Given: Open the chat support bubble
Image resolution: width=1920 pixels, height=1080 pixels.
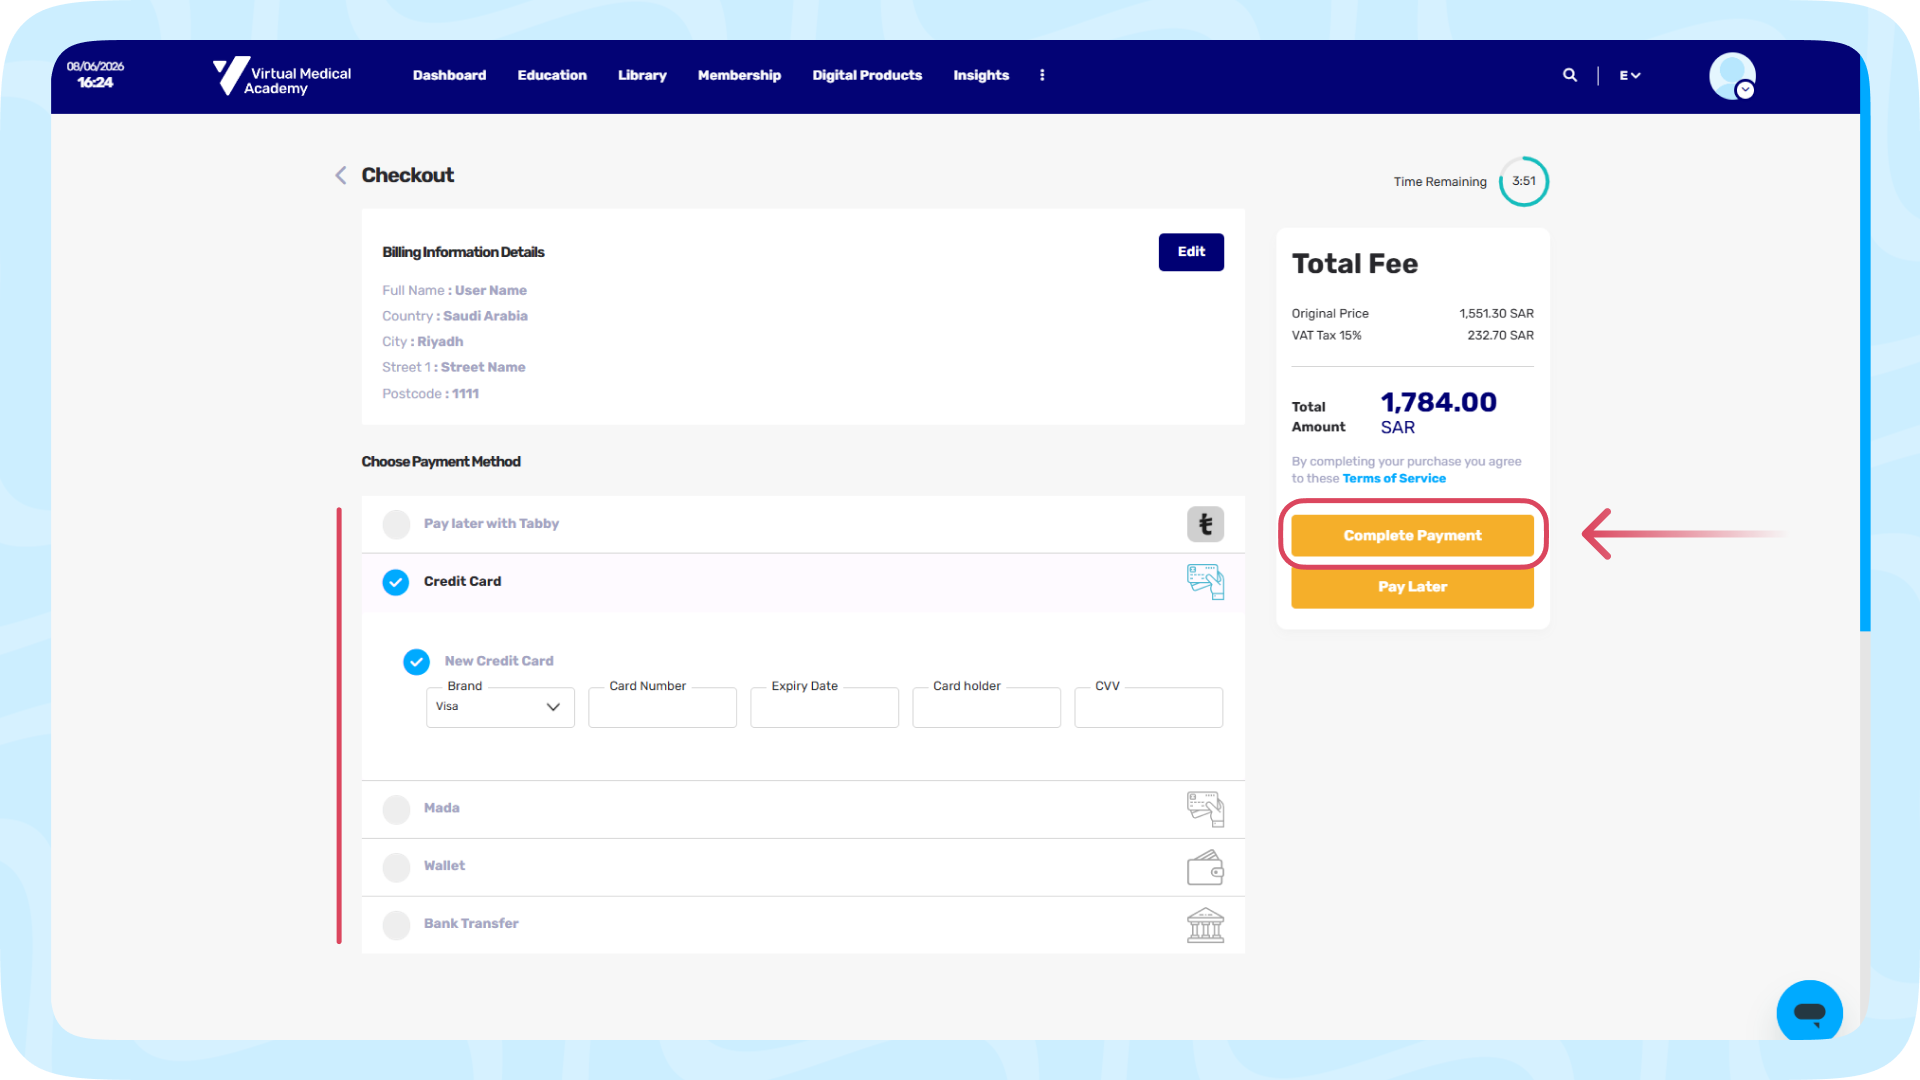Looking at the screenshot, I should (1809, 1011).
